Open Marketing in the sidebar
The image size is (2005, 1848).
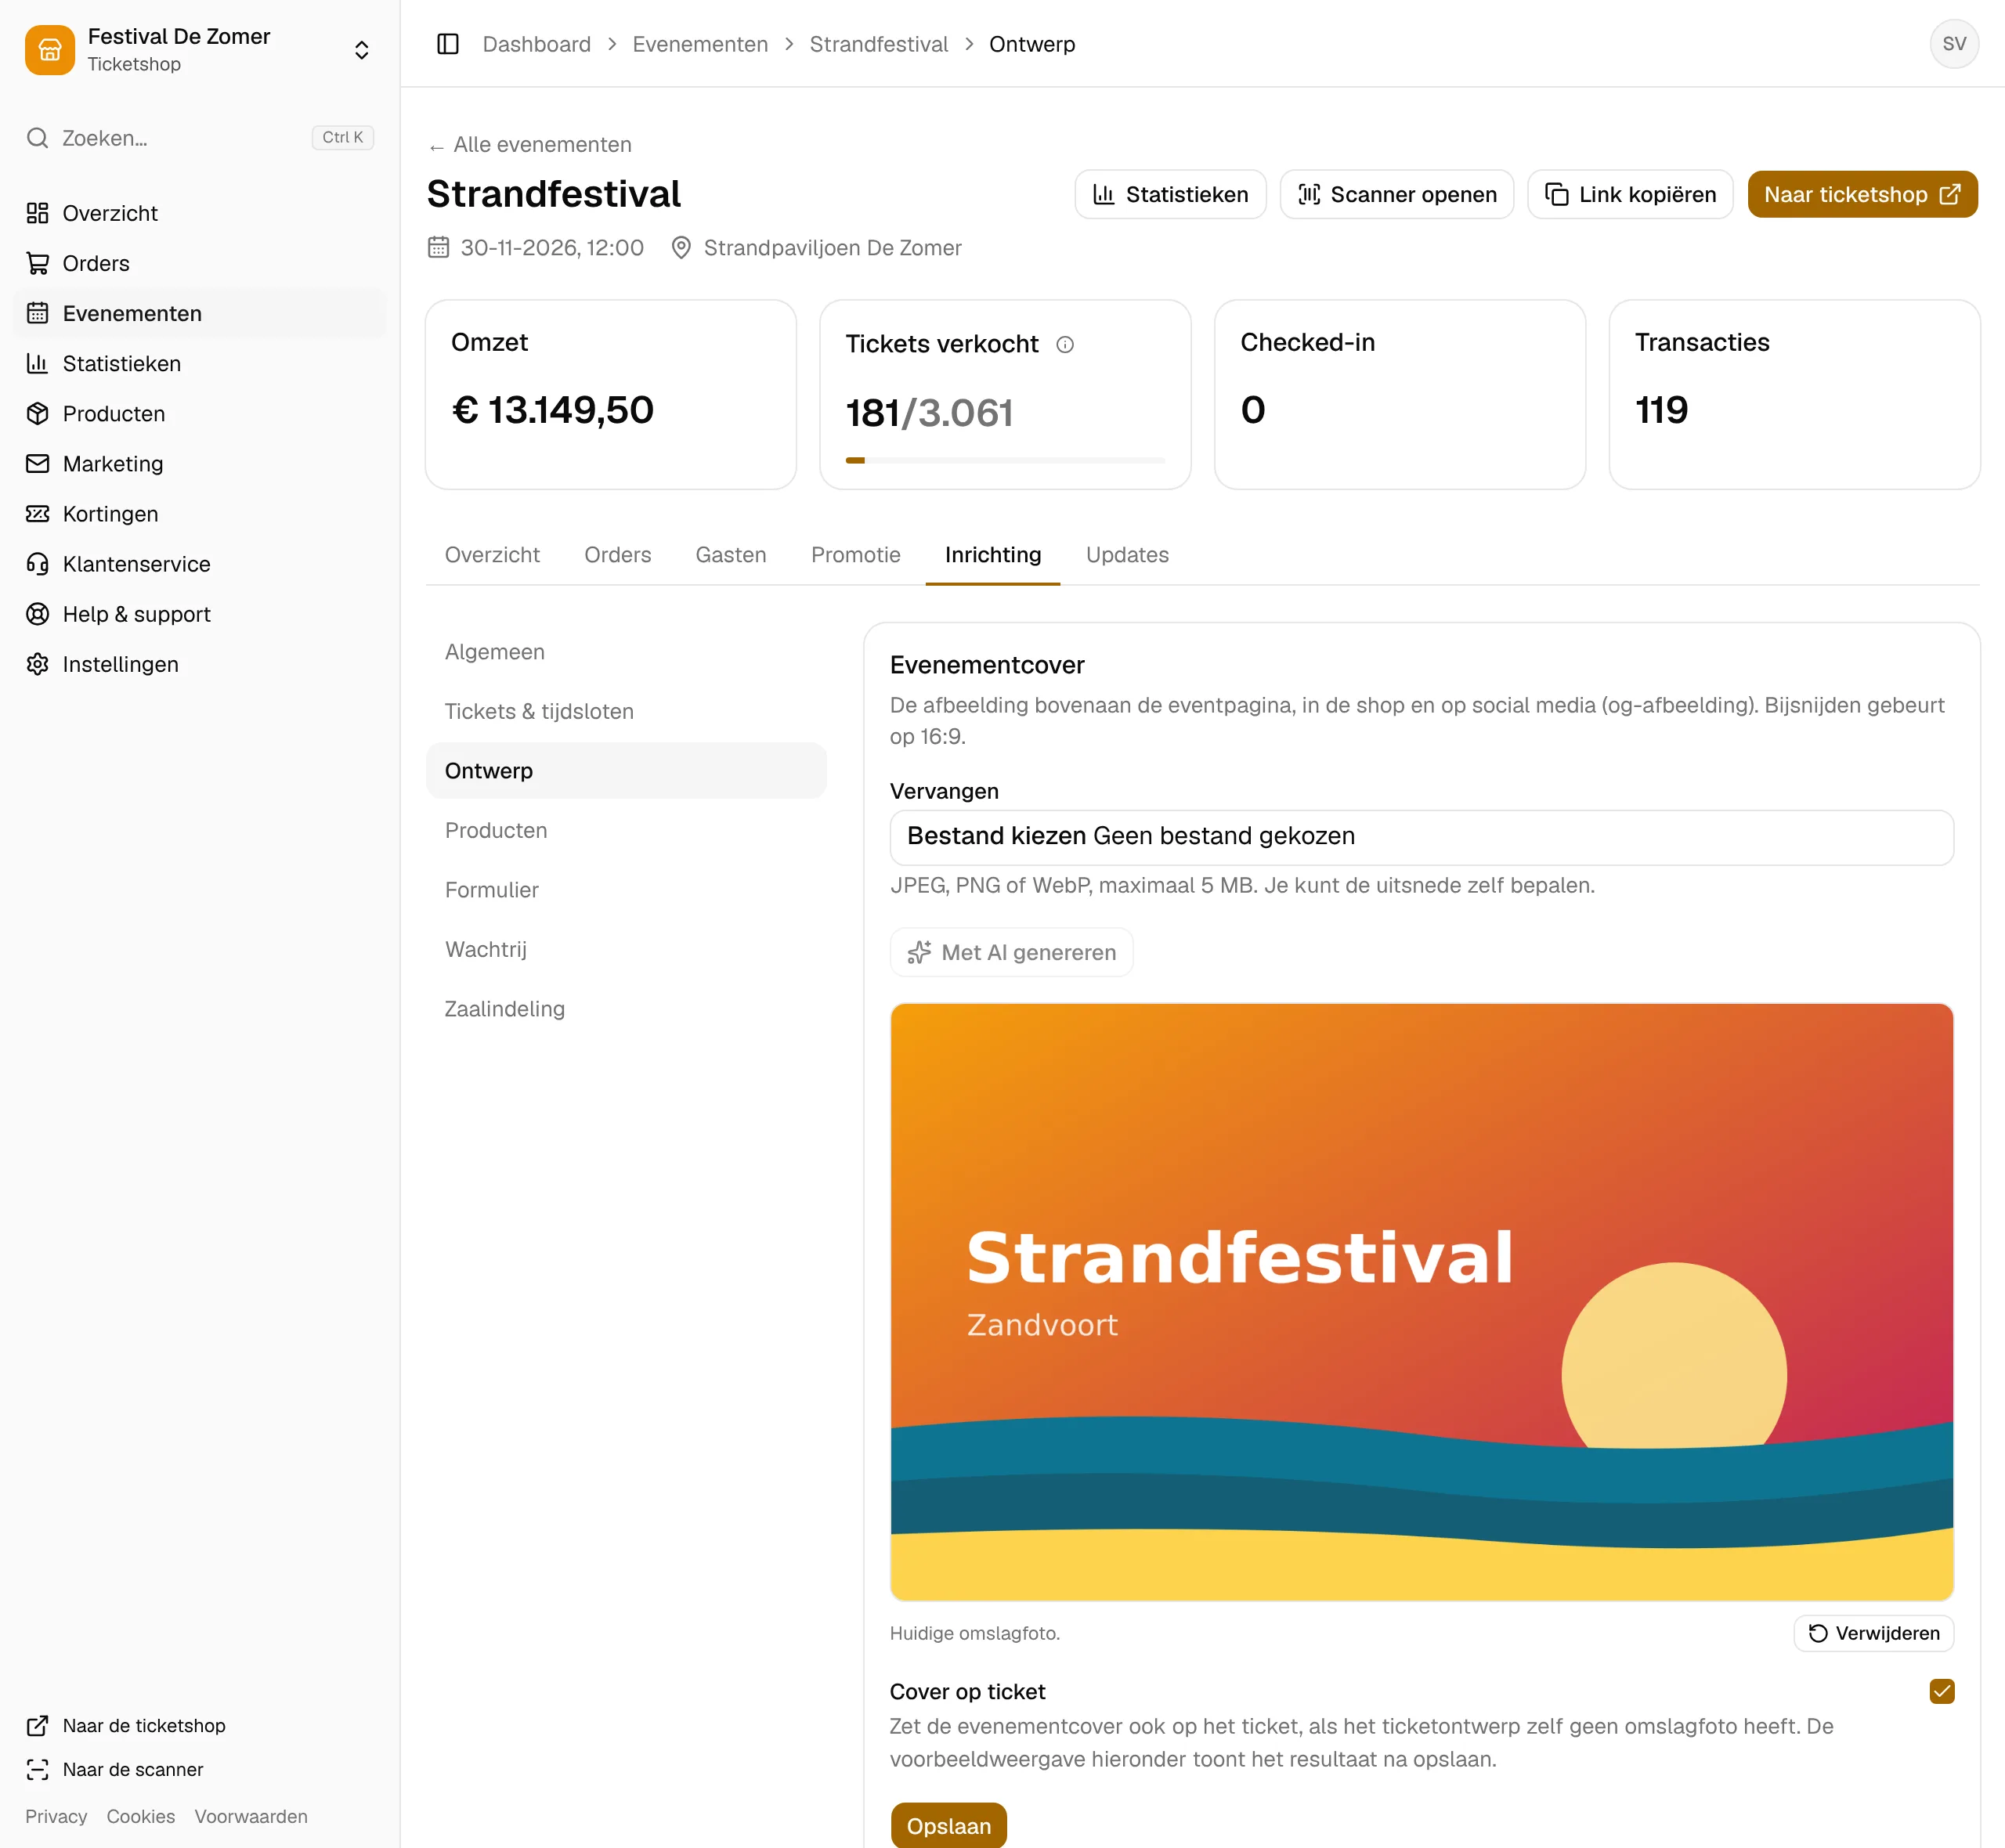200,463
